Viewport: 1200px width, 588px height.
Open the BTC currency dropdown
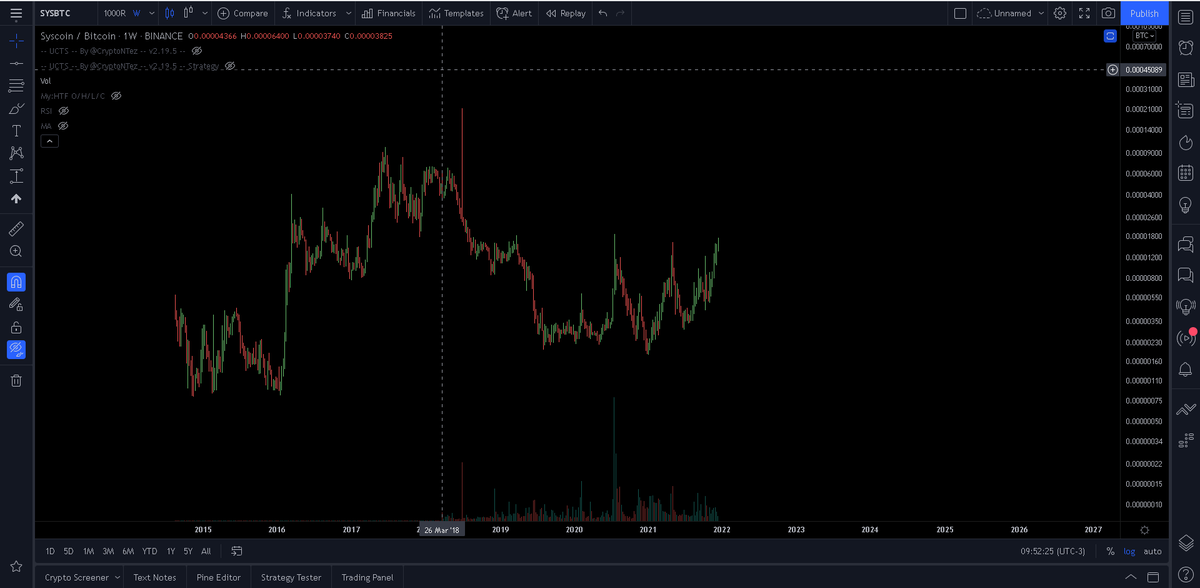[x=1146, y=36]
